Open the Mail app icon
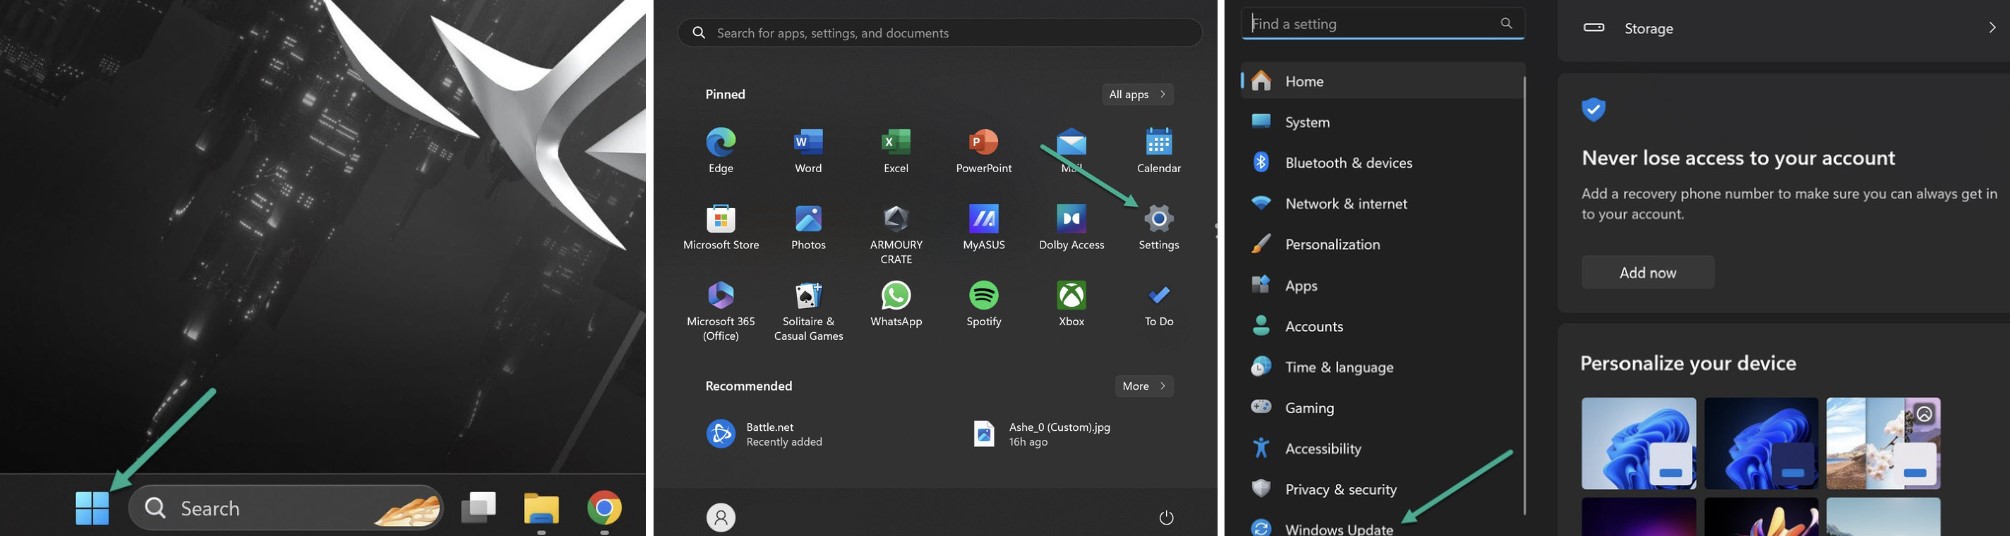Image resolution: width=2010 pixels, height=536 pixels. (1071, 151)
